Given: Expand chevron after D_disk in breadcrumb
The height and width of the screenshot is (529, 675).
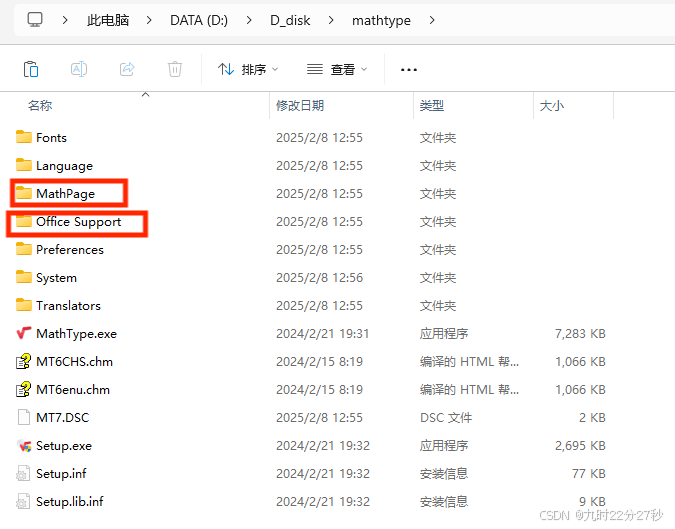Looking at the screenshot, I should pos(331,20).
